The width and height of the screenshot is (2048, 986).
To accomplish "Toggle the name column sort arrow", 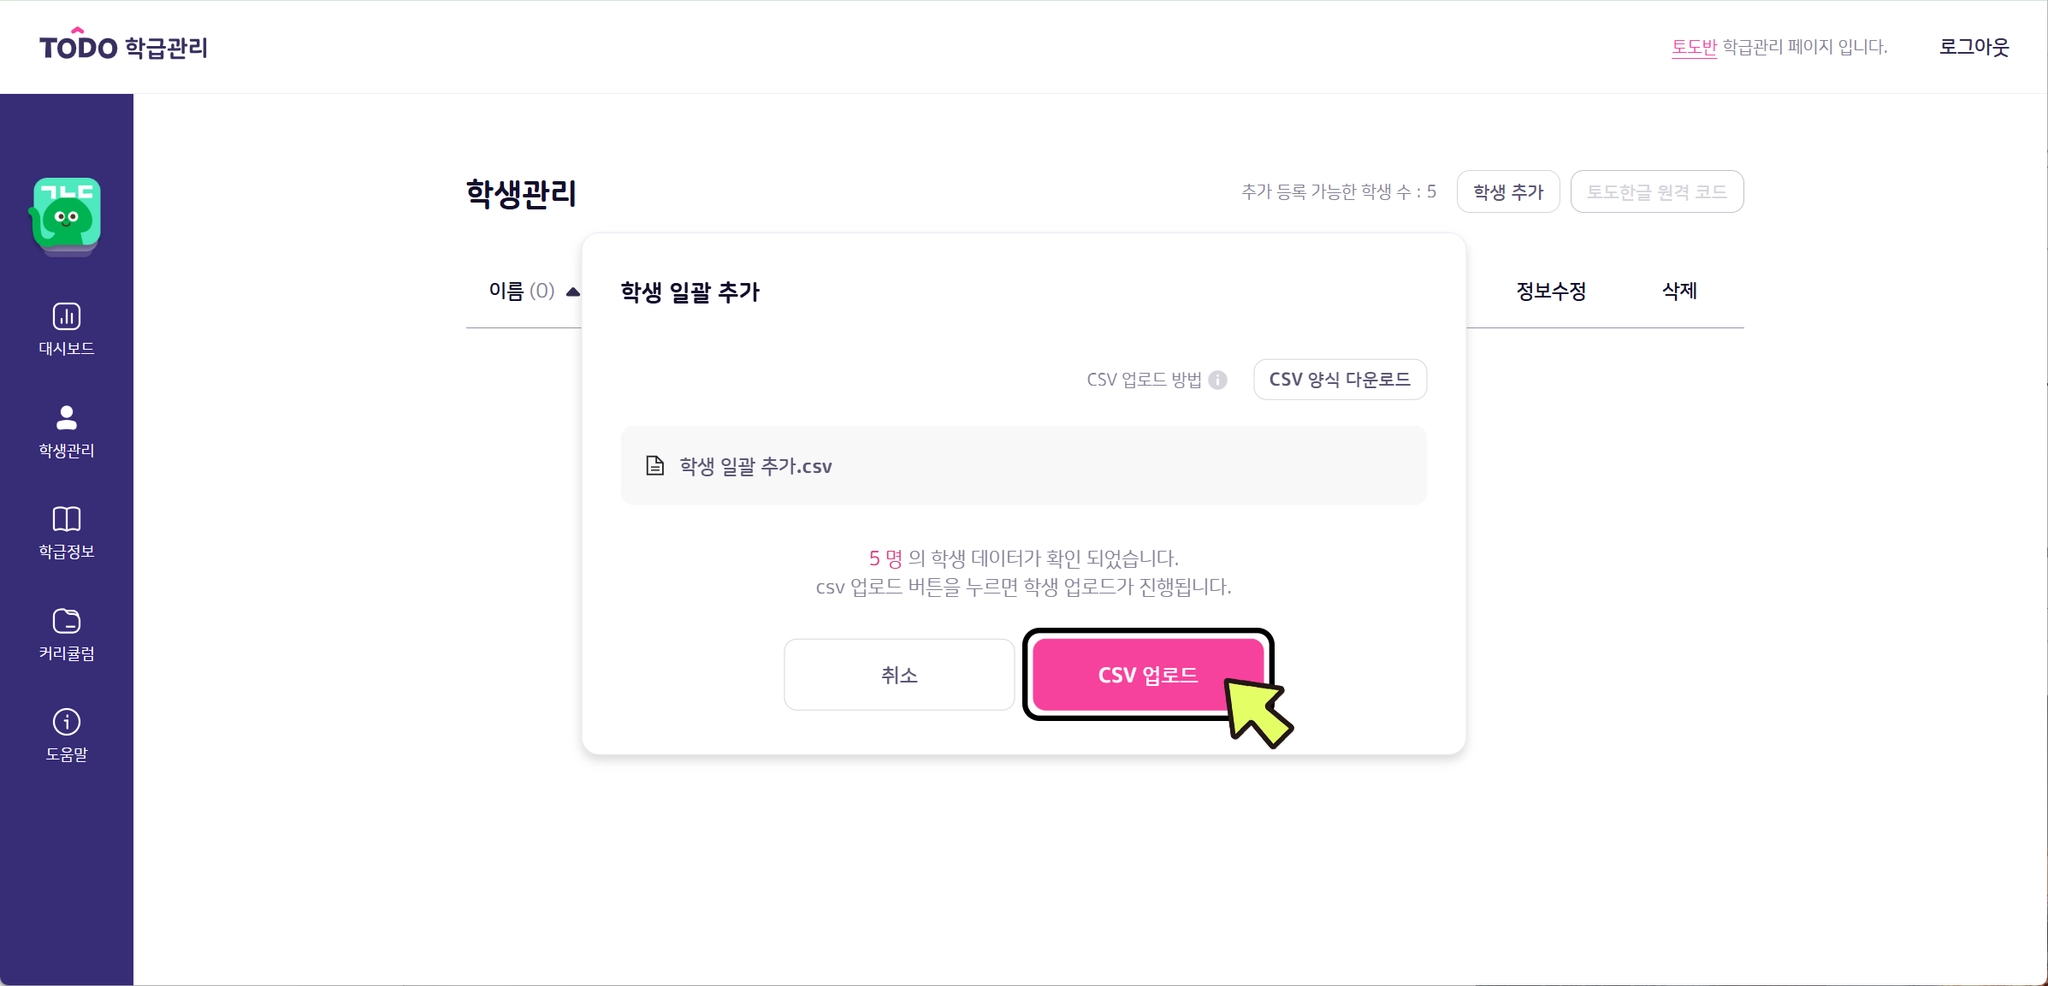I will (x=572, y=292).
